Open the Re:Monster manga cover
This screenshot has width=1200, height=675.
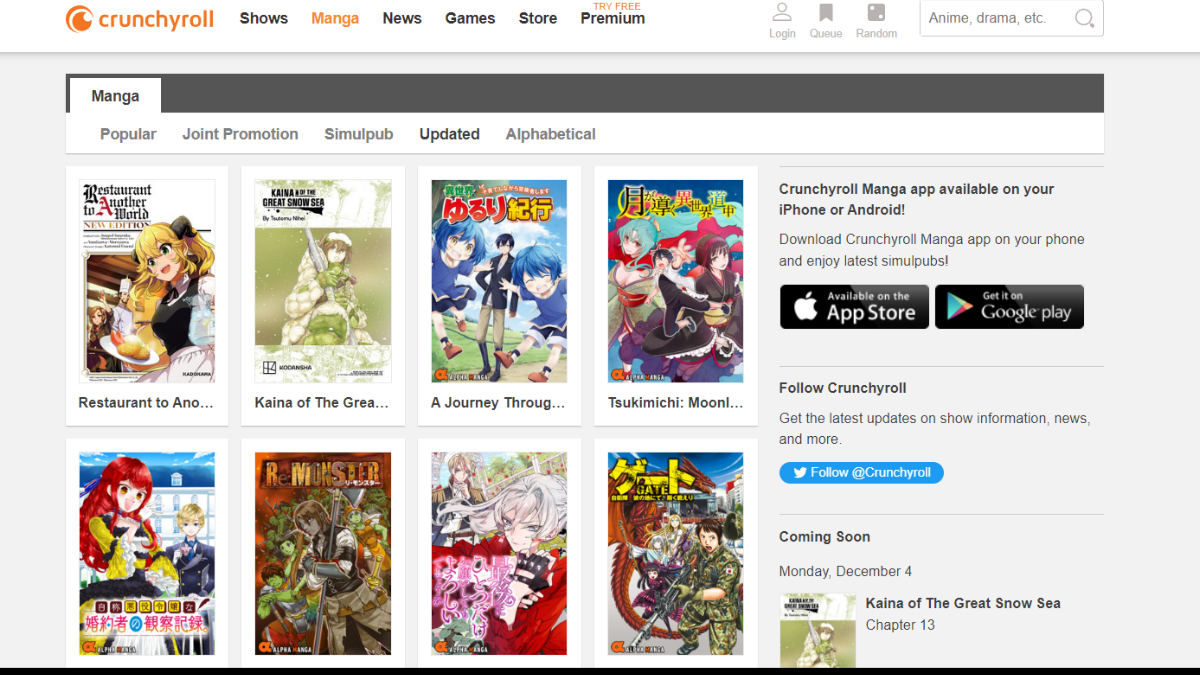tap(323, 553)
